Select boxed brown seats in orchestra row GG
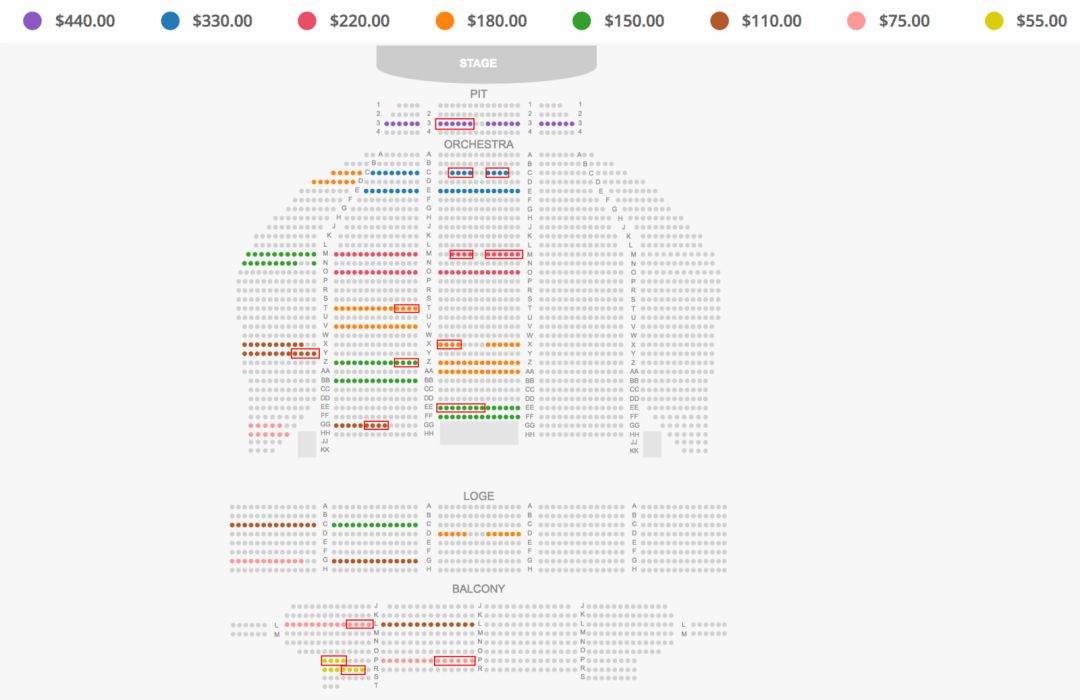 point(376,426)
